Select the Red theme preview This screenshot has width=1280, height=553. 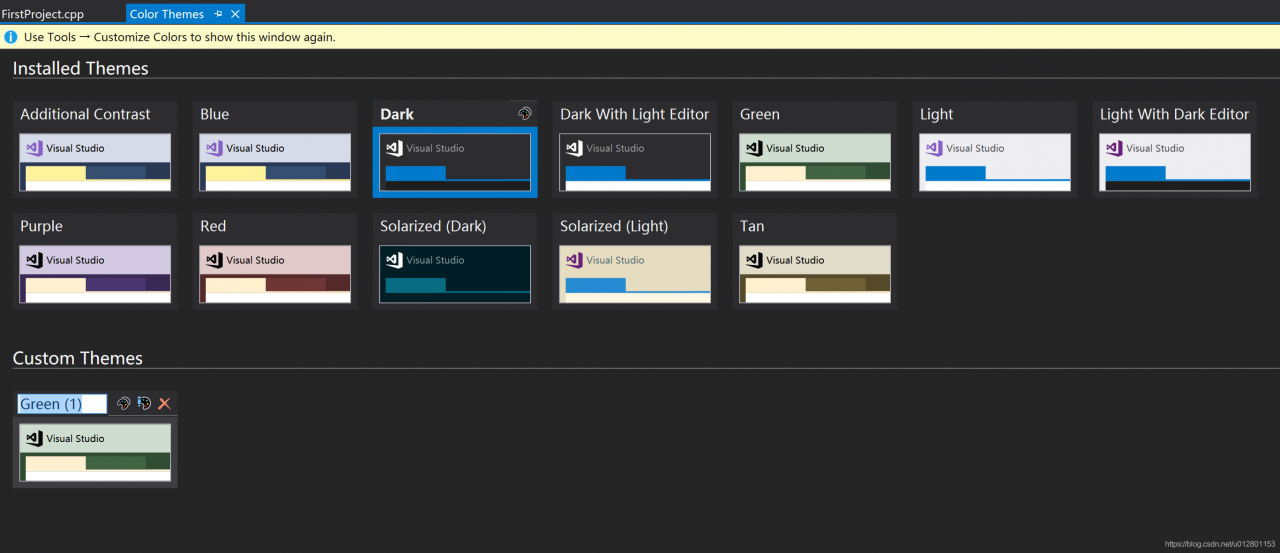point(275,274)
